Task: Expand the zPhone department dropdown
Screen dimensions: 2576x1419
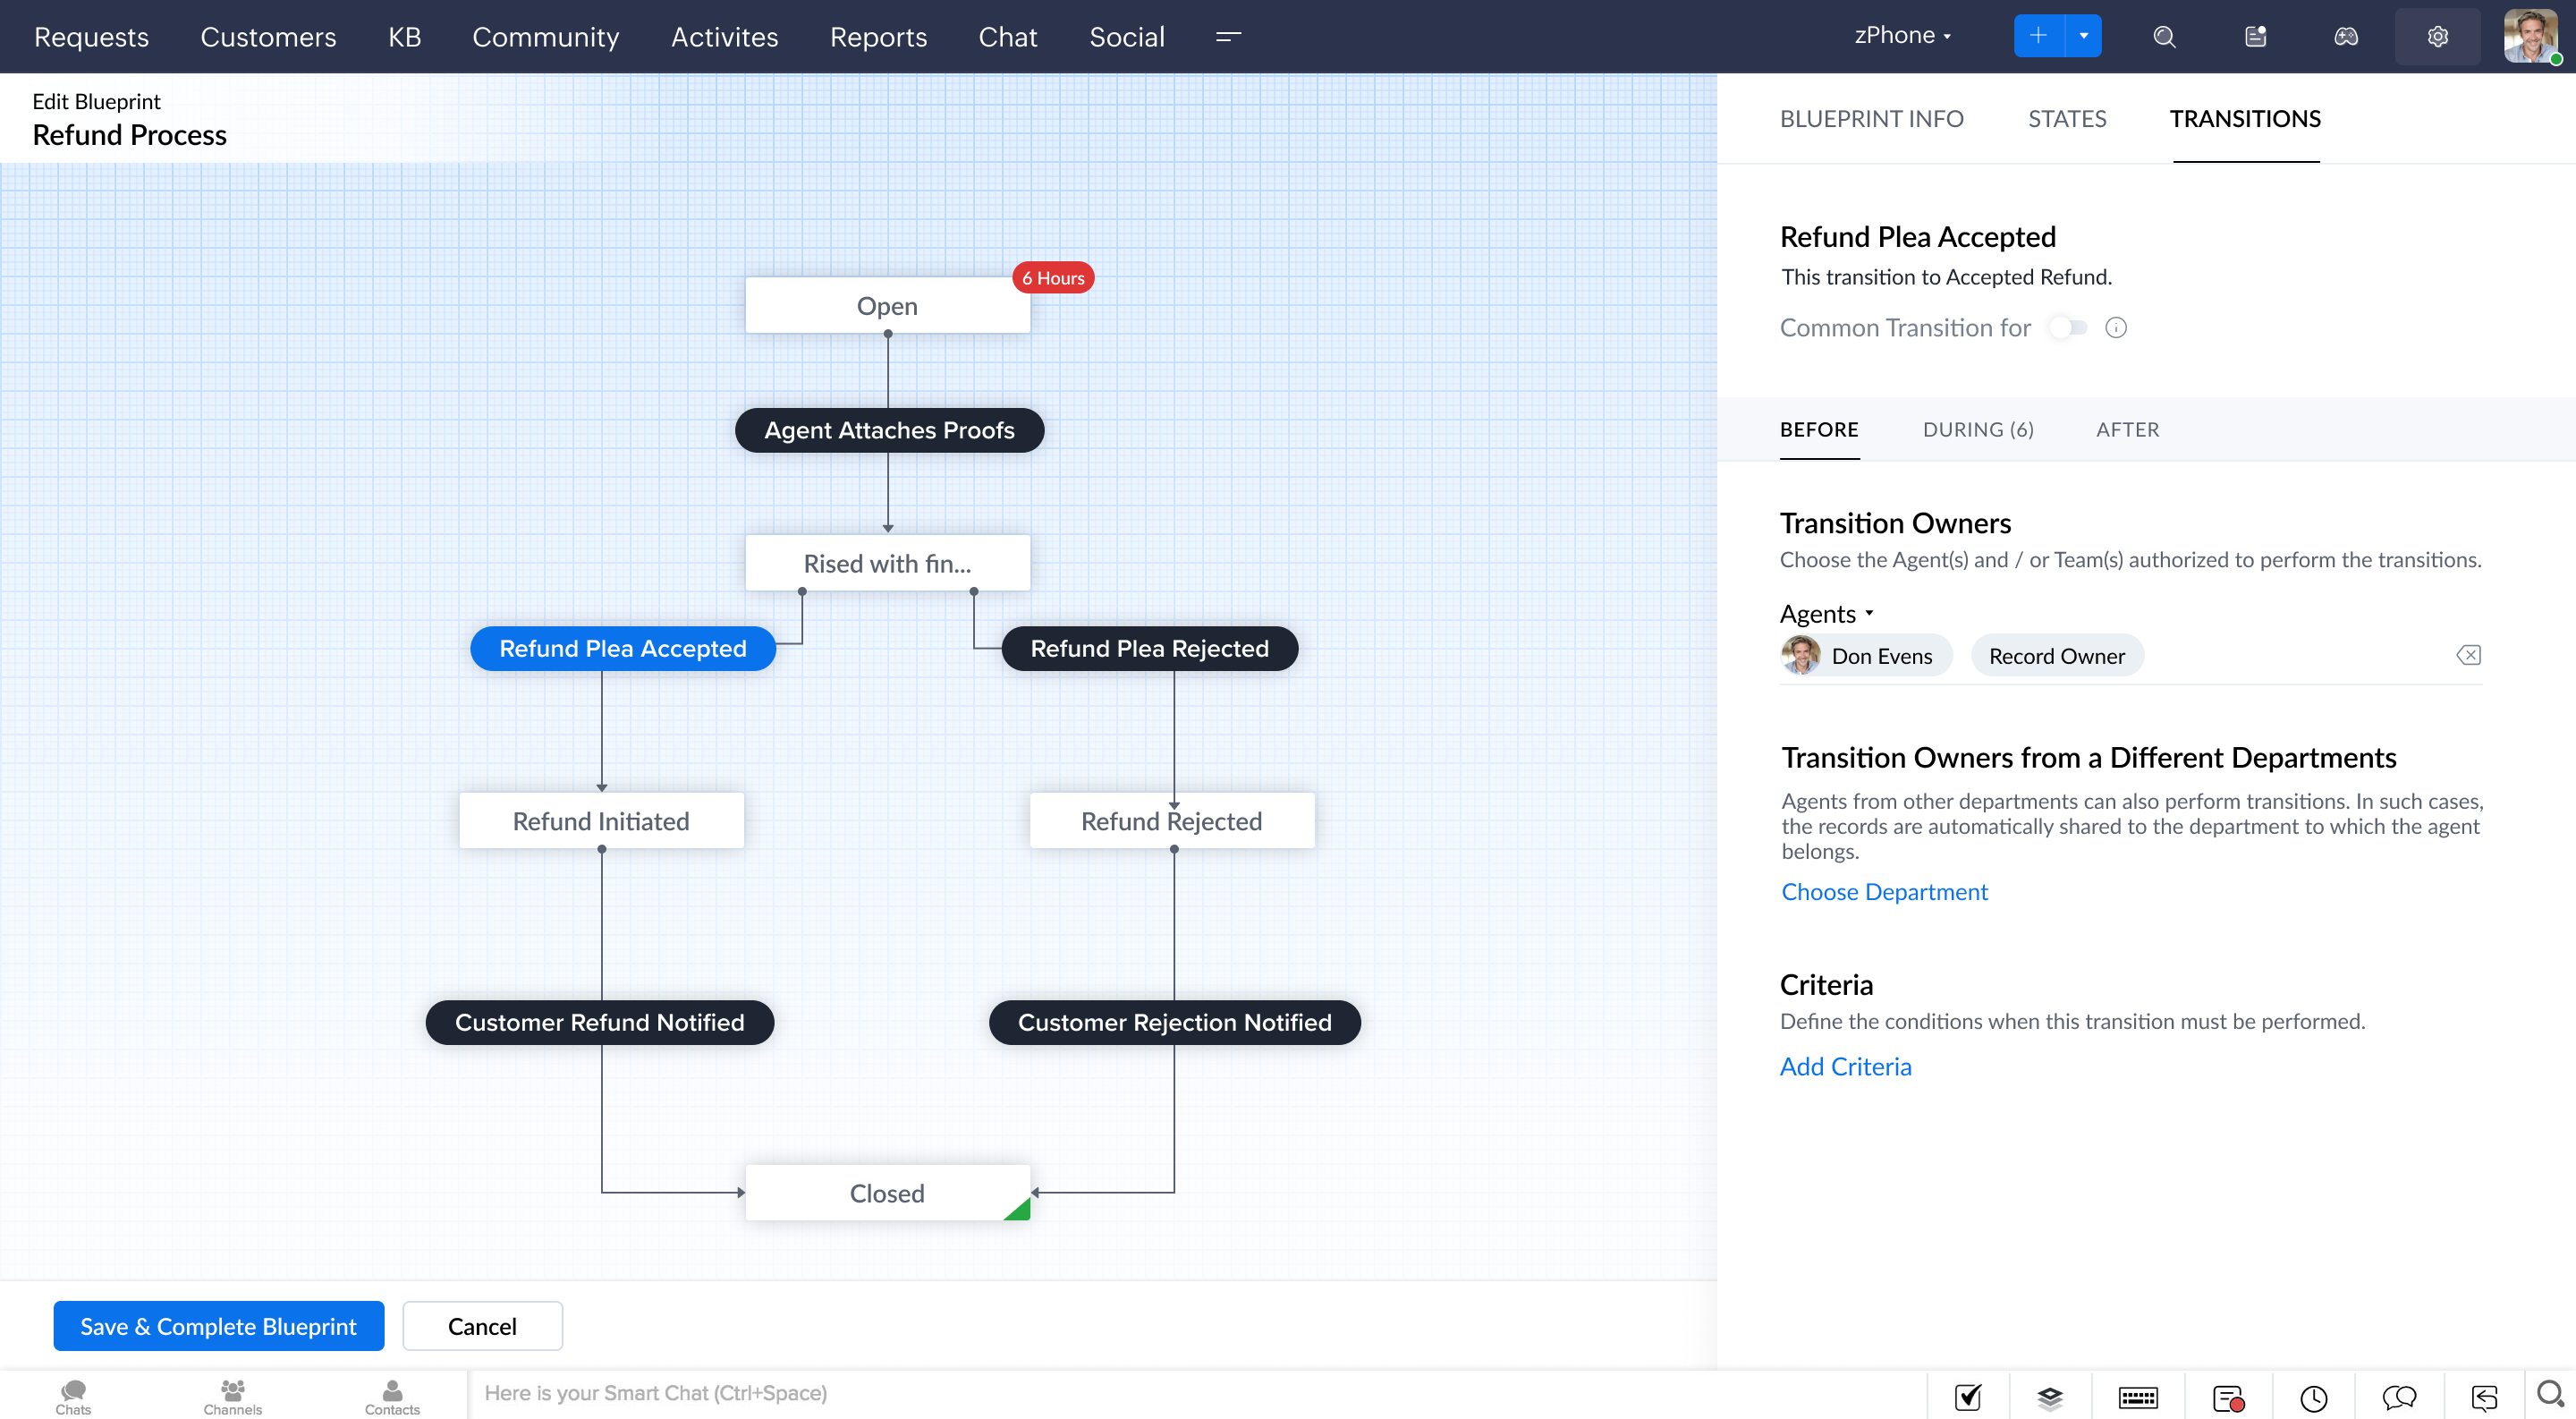Action: [1902, 36]
